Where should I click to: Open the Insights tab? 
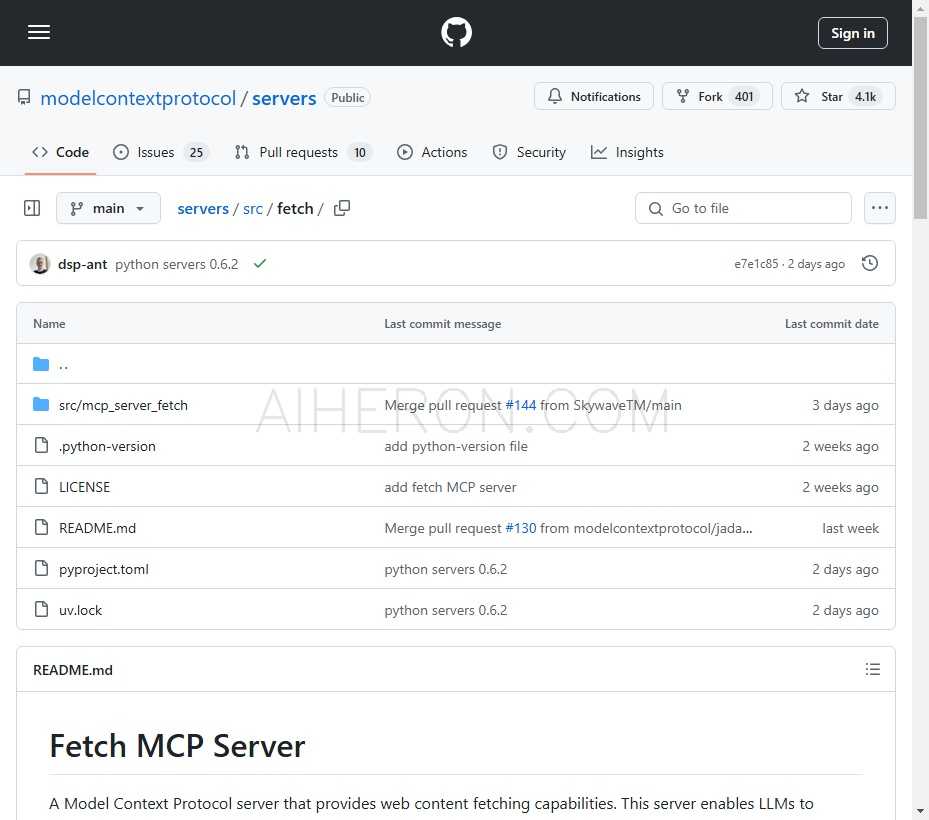pos(627,152)
